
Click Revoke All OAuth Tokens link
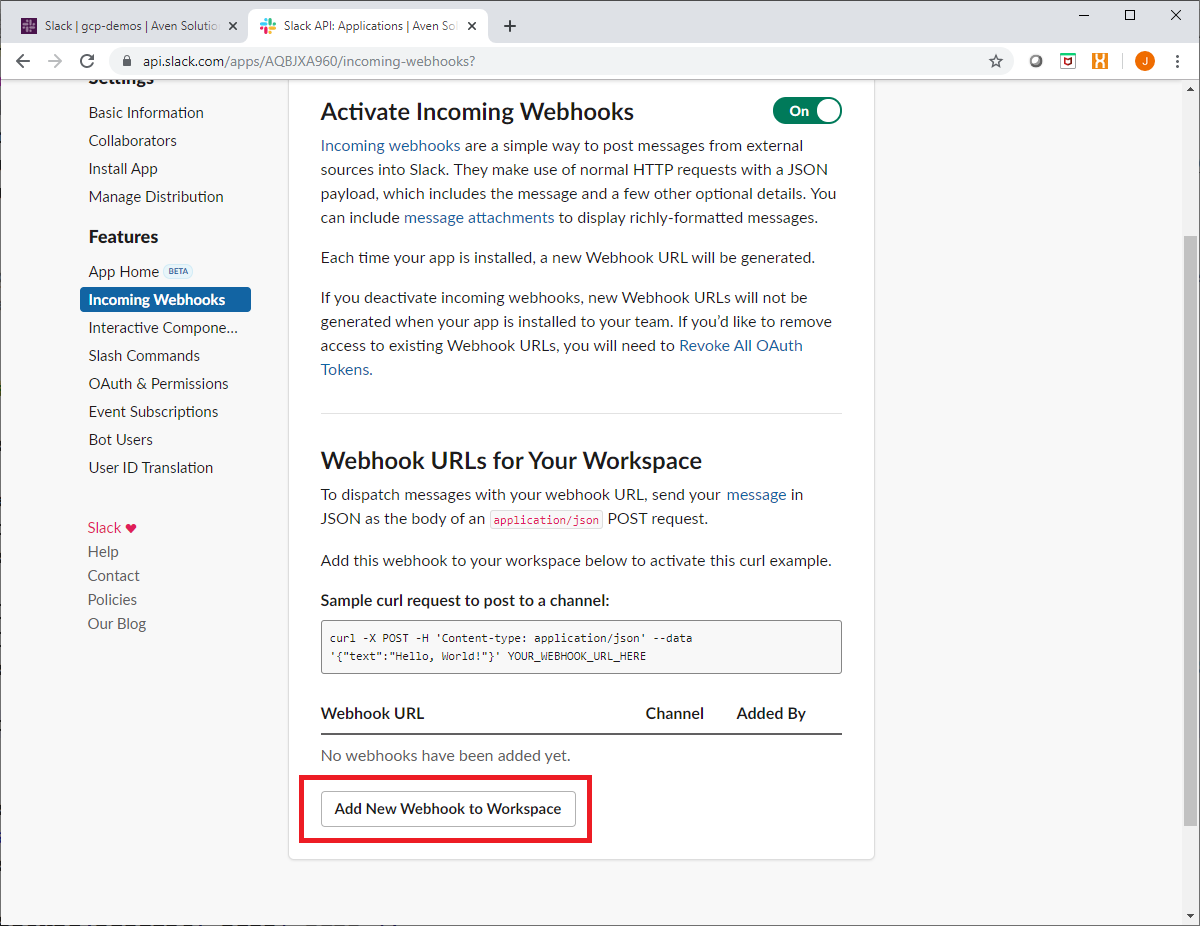(x=740, y=346)
